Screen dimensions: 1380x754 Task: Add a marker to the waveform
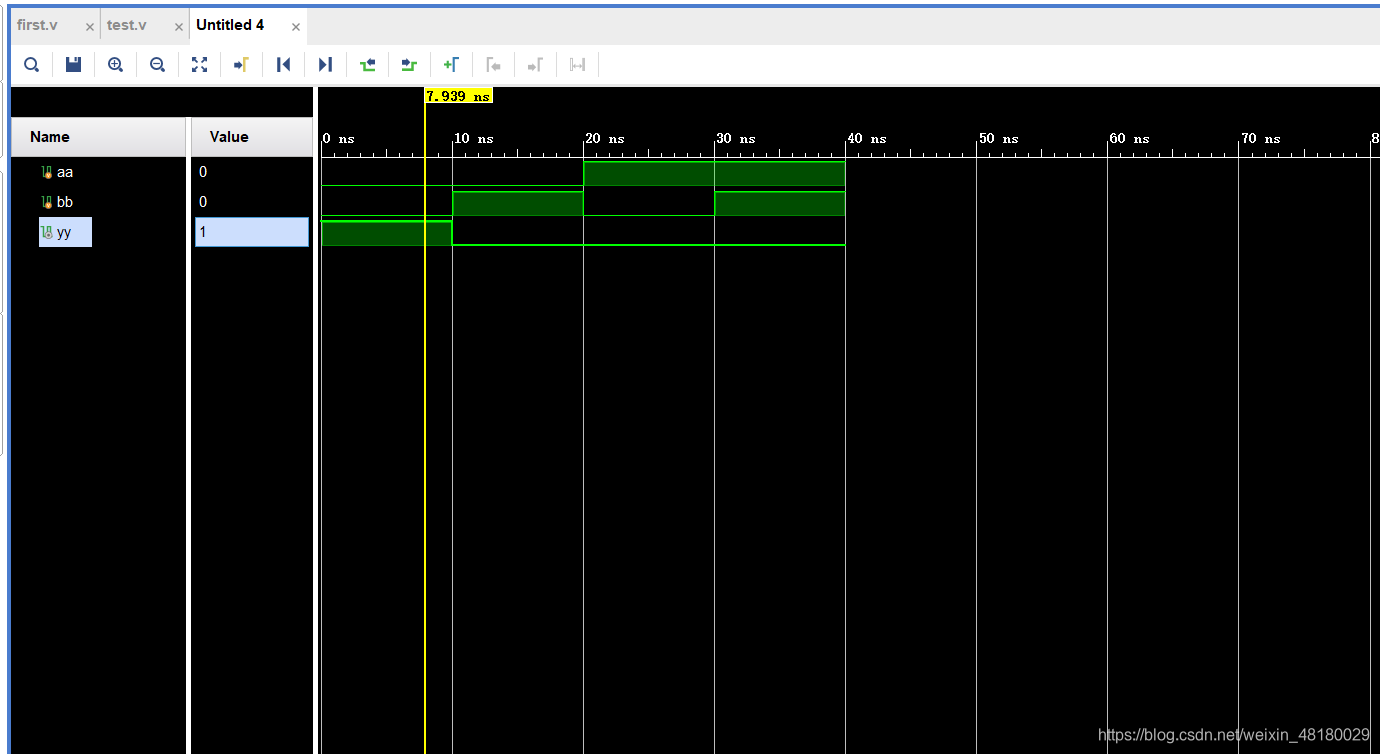click(450, 65)
